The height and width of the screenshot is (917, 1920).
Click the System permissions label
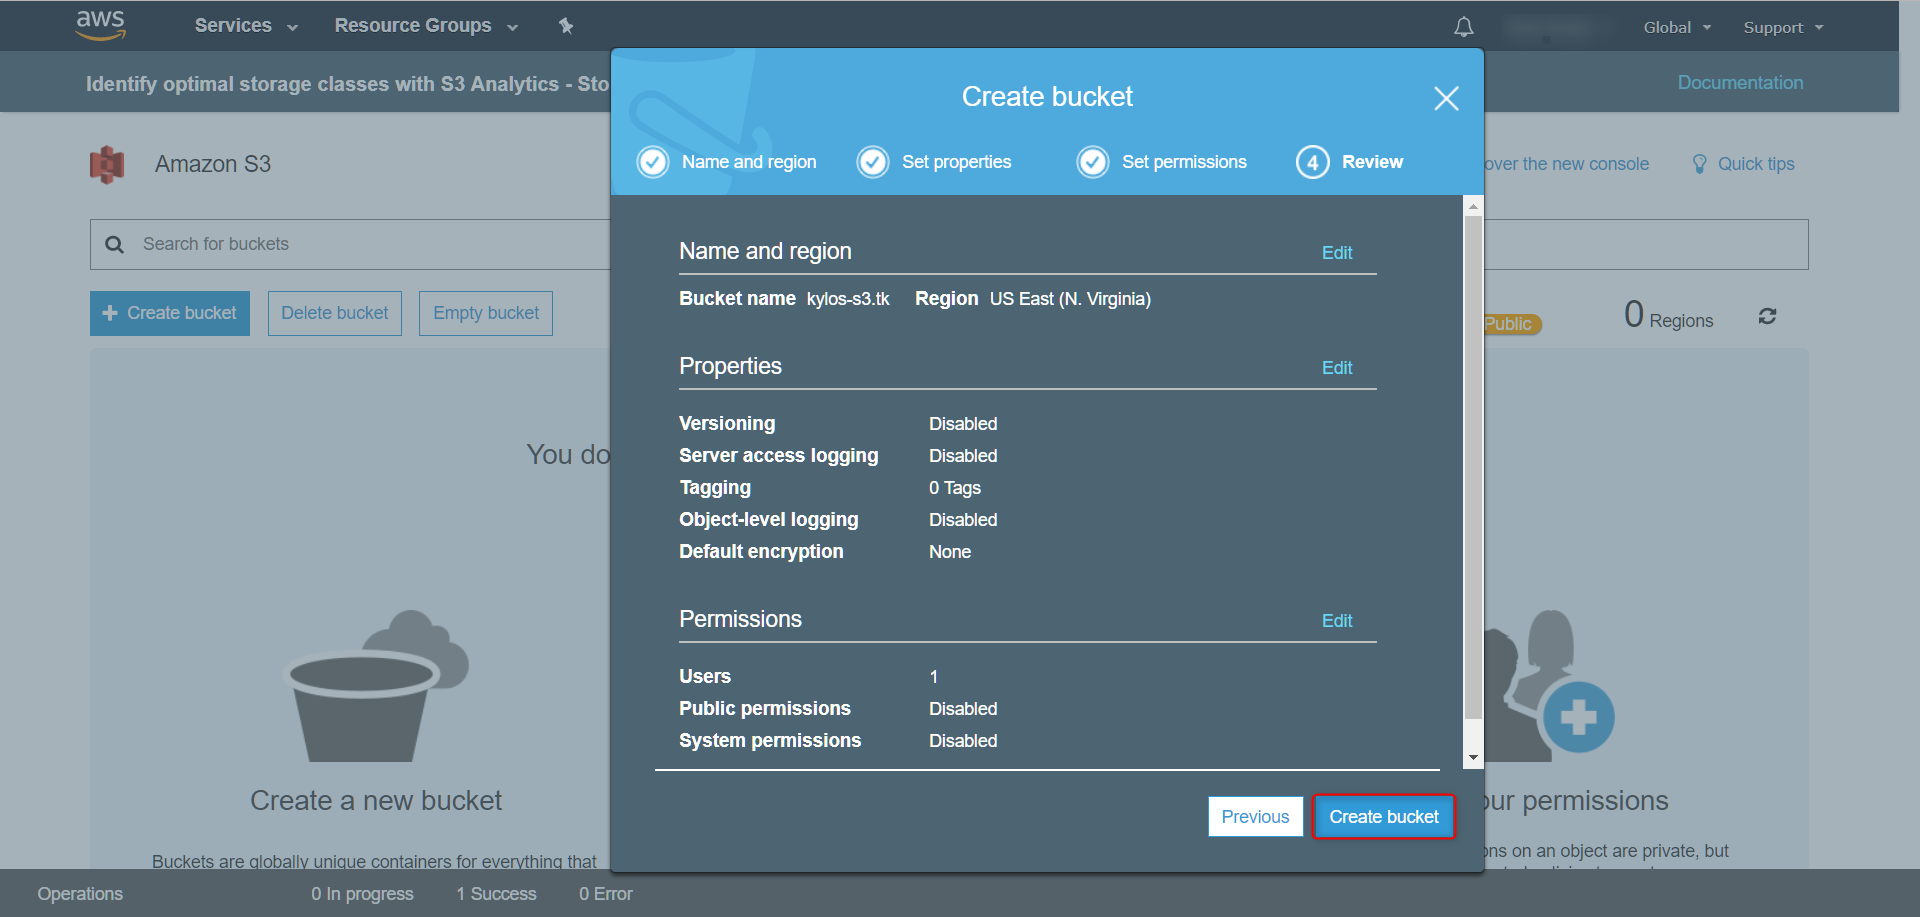tap(770, 741)
